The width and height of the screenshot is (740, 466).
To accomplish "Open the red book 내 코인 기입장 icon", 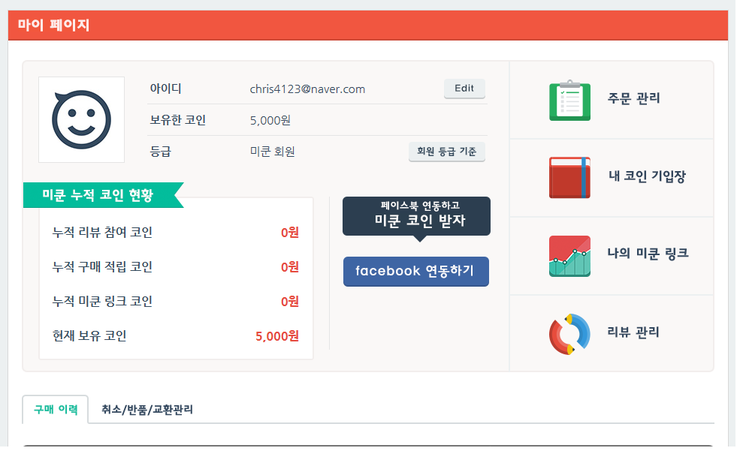I will tap(570, 178).
